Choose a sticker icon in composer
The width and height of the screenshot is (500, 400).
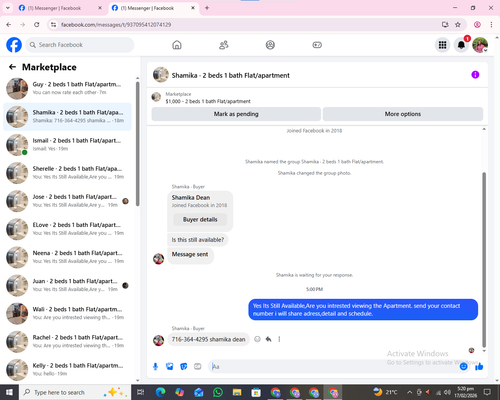[x=184, y=367]
